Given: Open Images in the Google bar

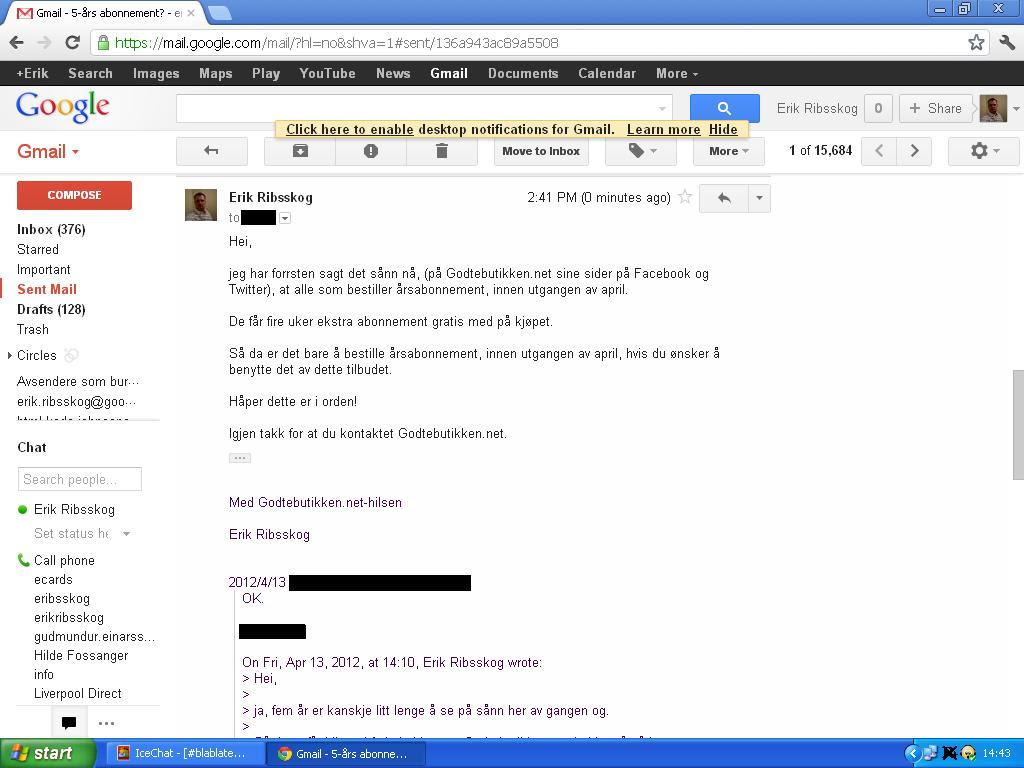Looking at the screenshot, I should pyautogui.click(x=156, y=73).
